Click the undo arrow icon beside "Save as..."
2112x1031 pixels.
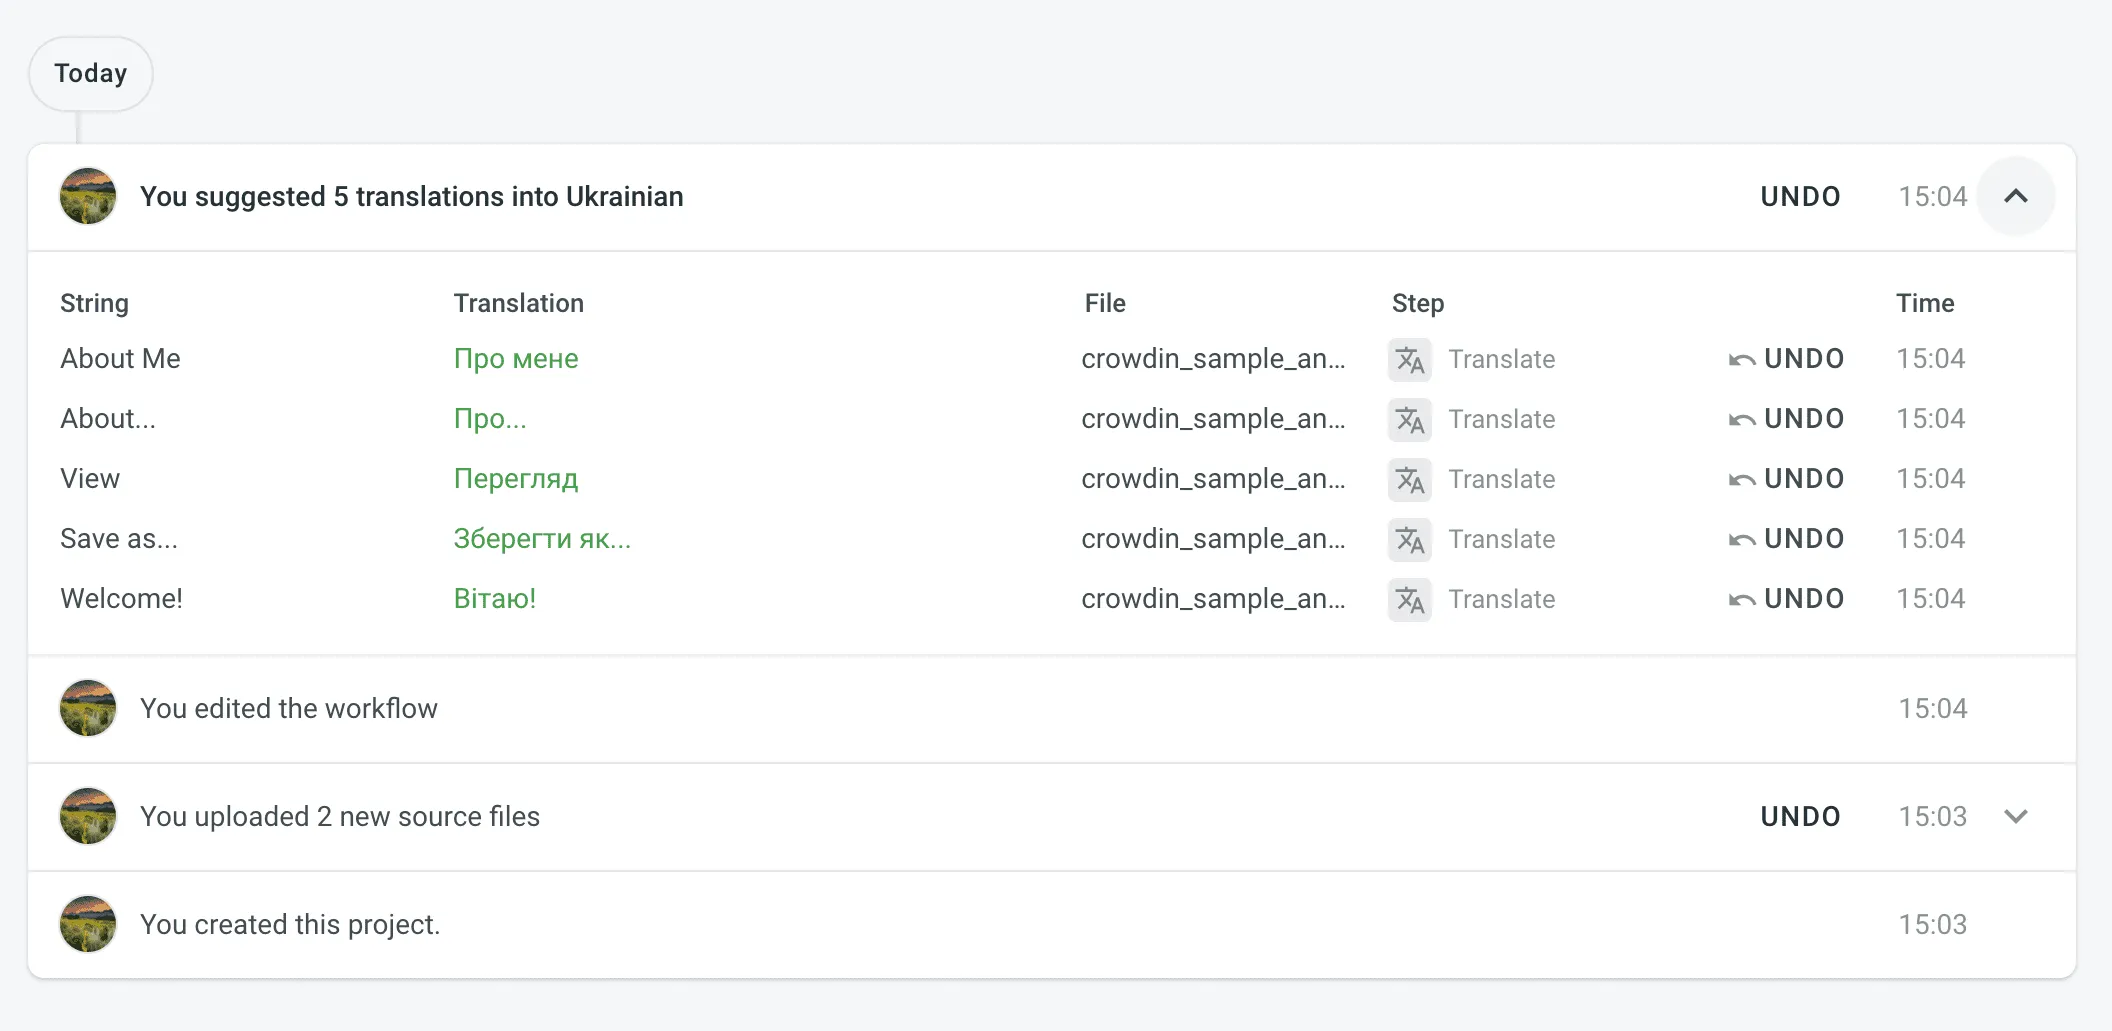point(1740,539)
